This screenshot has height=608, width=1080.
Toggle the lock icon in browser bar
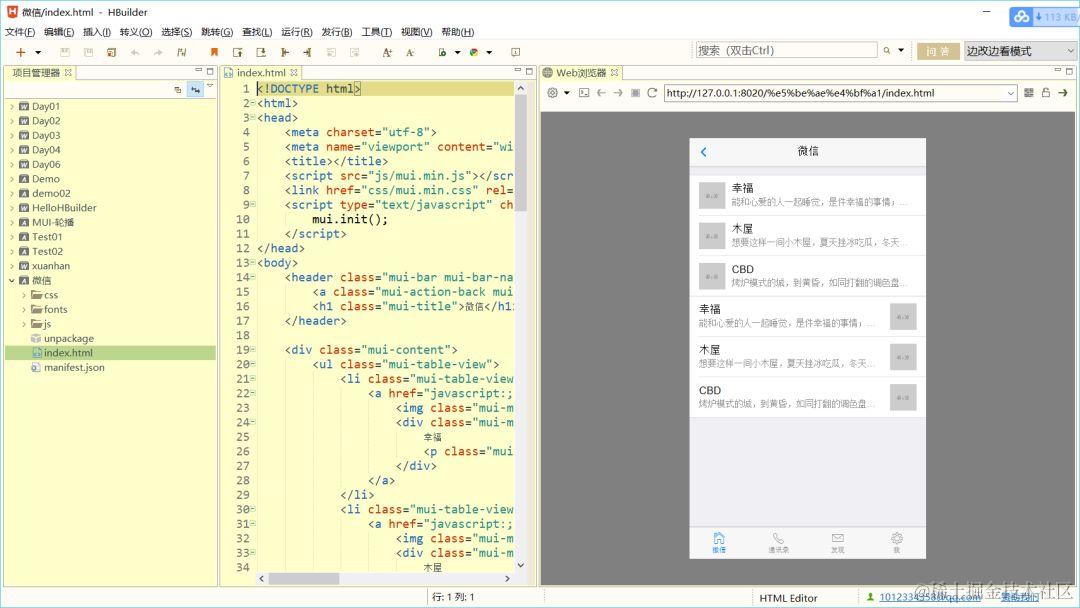1046,93
